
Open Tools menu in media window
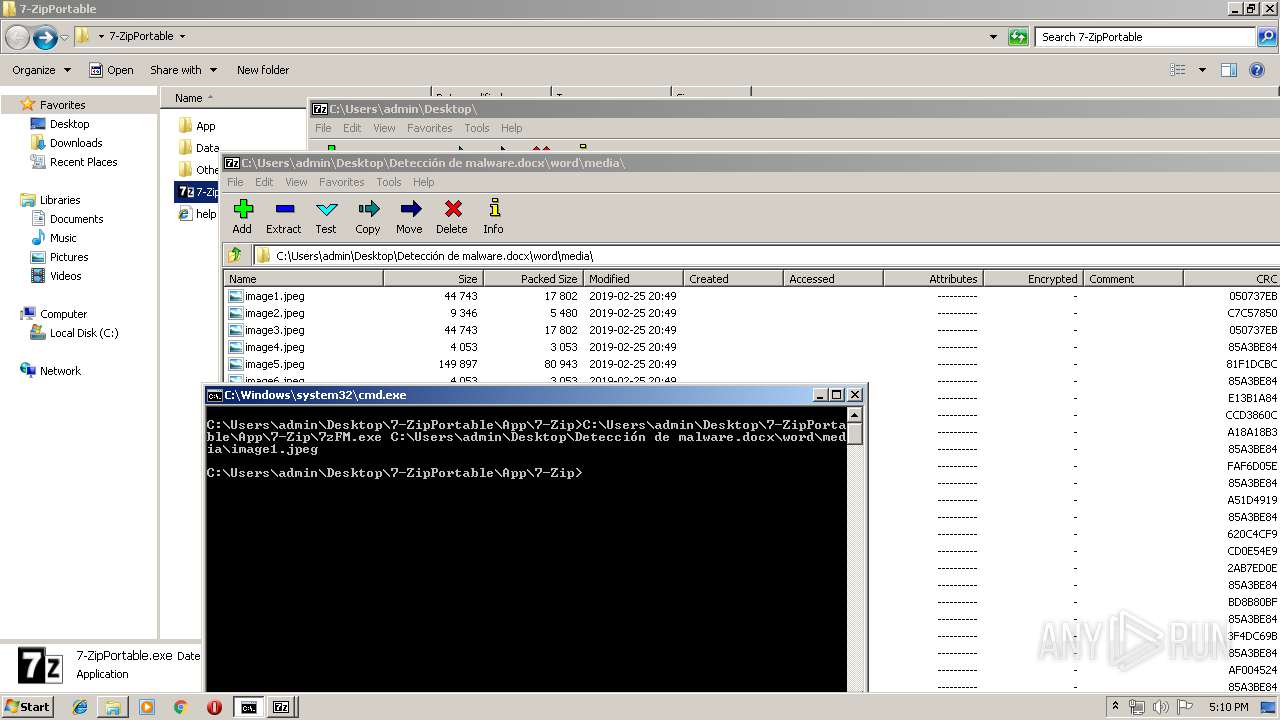pos(389,182)
